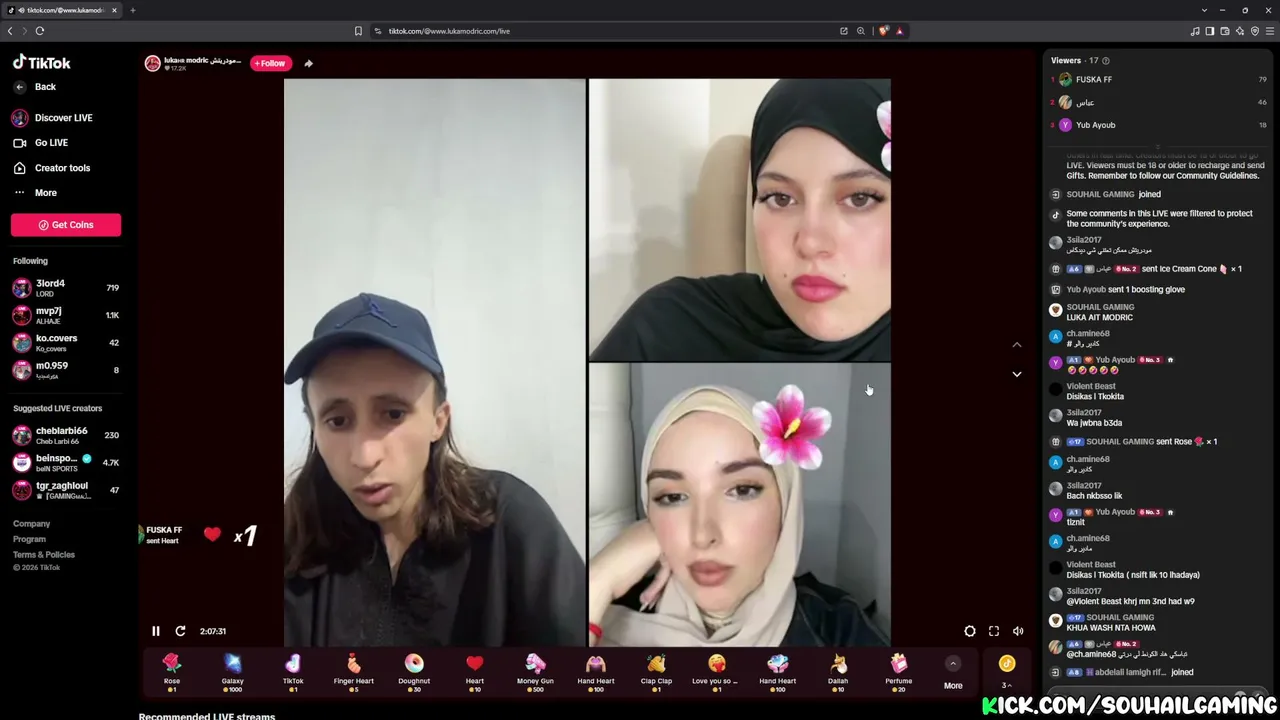This screenshot has width=1280, height=720.
Task: Open the browser main hamburger menu
Action: point(1270,31)
